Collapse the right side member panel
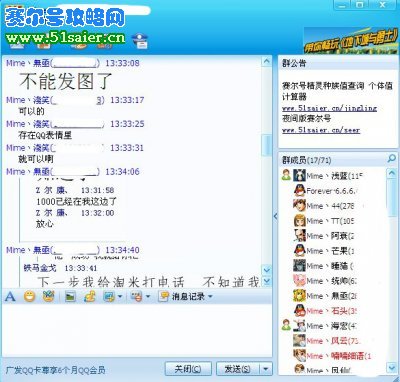The image size is (400, 382). [x=275, y=216]
